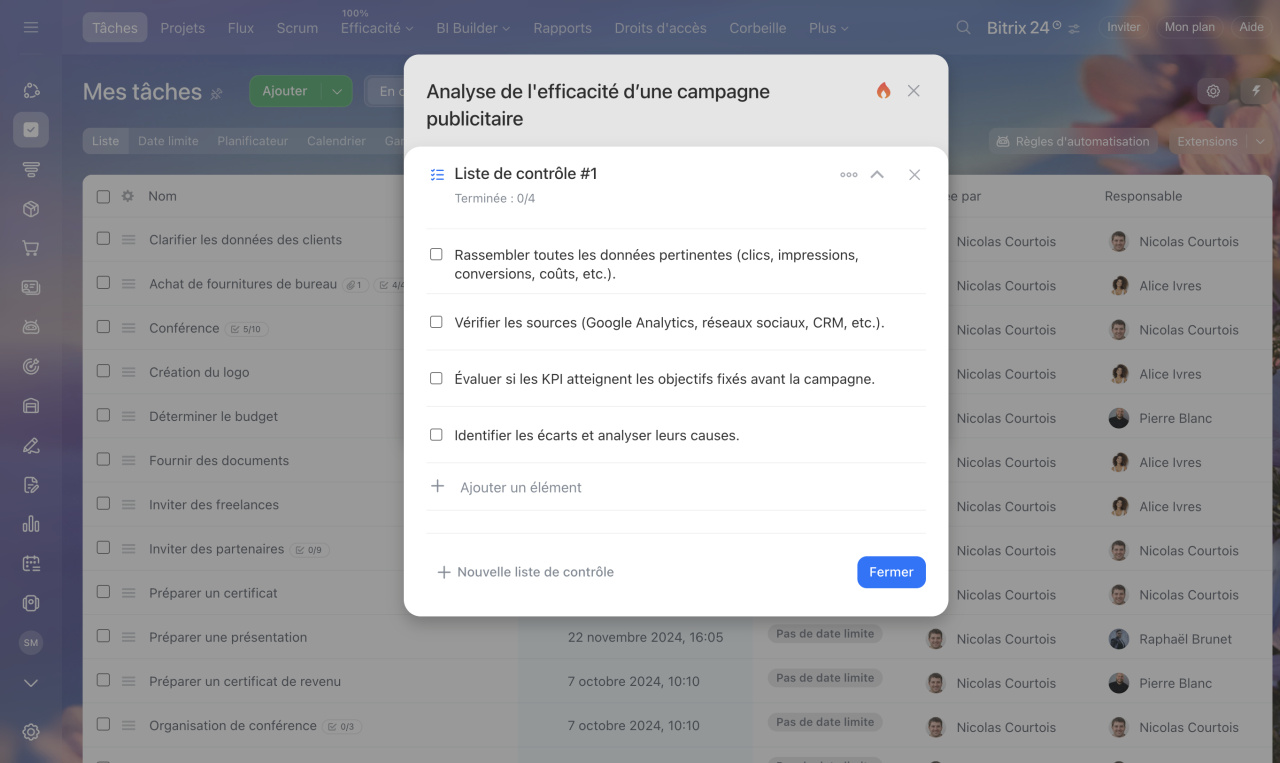The width and height of the screenshot is (1280, 763).
Task: Click the Mon plan button
Action: (x=1189, y=27)
